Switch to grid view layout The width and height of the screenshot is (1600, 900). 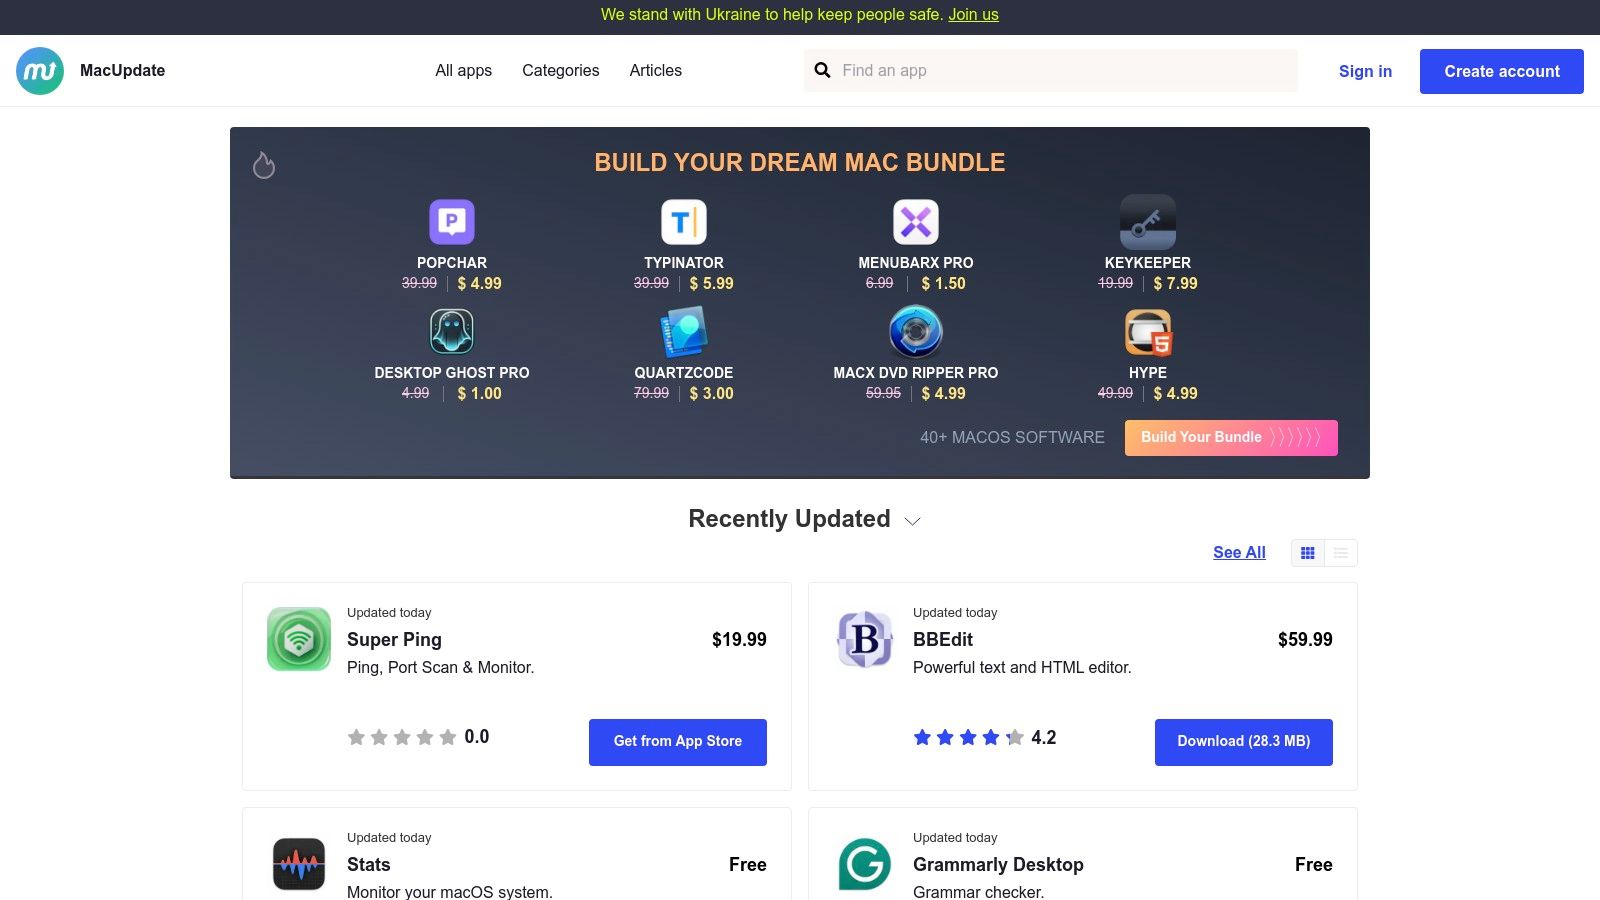point(1308,553)
